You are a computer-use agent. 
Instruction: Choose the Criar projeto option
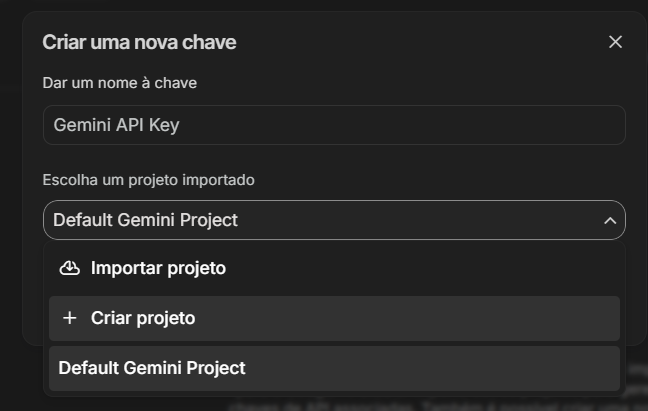tap(334, 318)
